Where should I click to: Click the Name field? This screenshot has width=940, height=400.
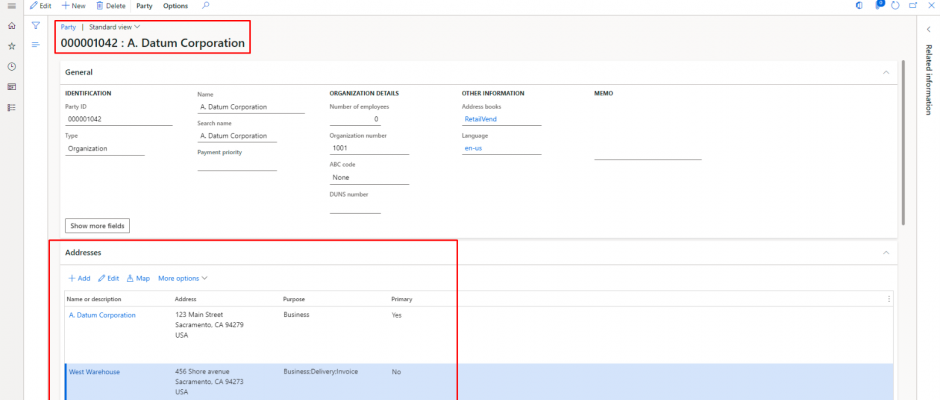tap(251, 107)
